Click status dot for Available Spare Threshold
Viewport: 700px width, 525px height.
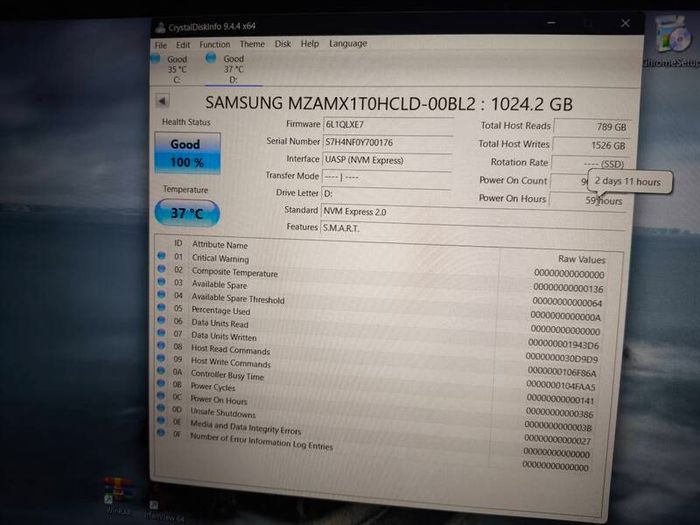point(162,295)
